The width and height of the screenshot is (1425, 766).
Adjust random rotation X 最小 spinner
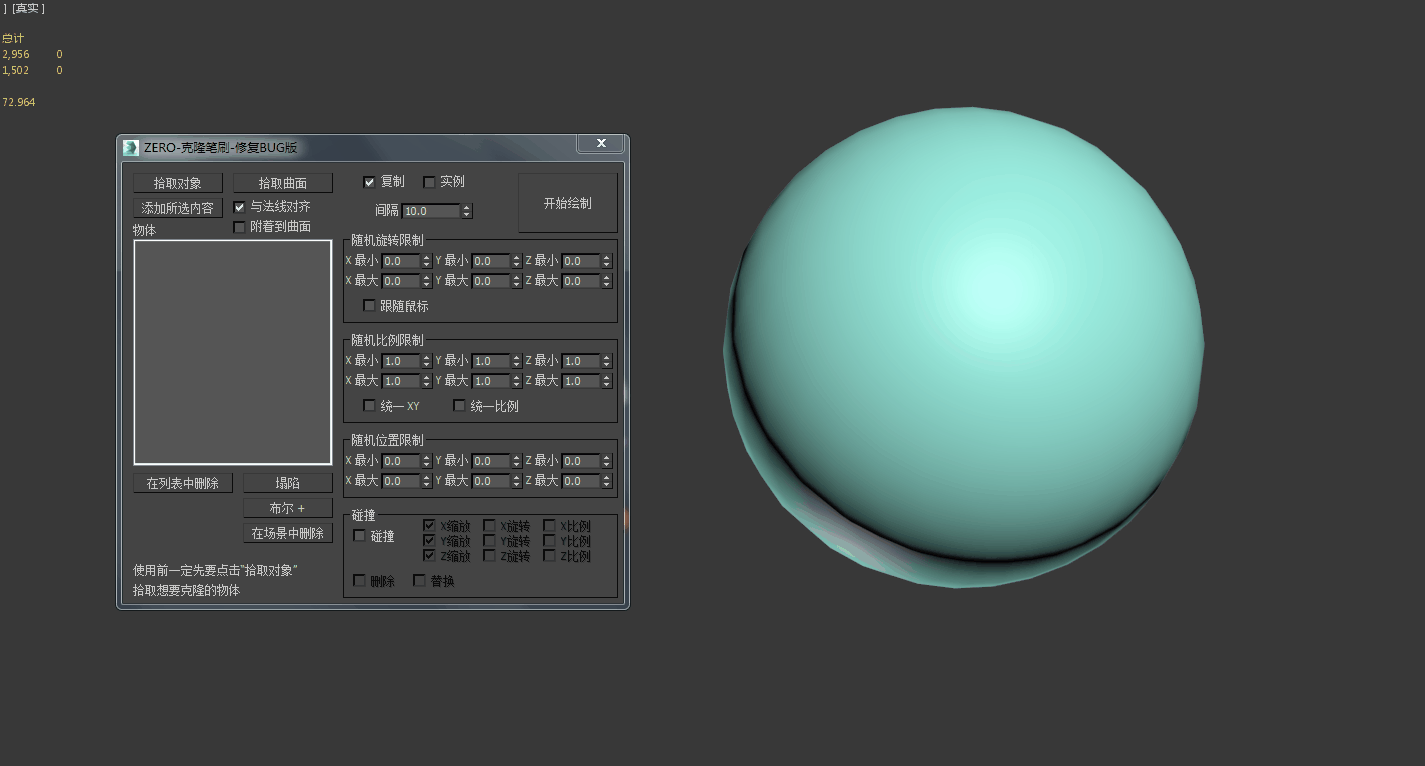[x=427, y=261]
